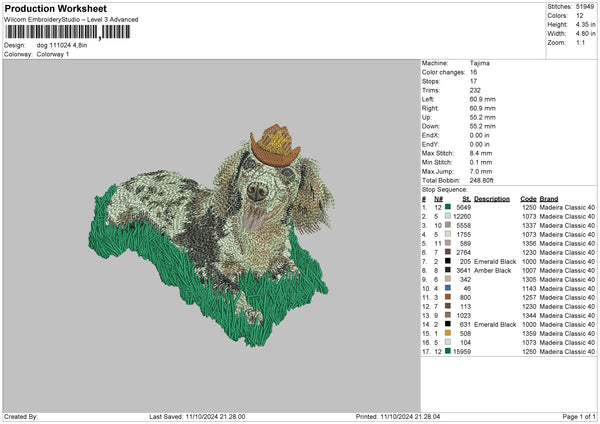Click the dark green swatch at stop 17
Image resolution: width=600 pixels, height=424 pixels.
pyautogui.click(x=447, y=351)
